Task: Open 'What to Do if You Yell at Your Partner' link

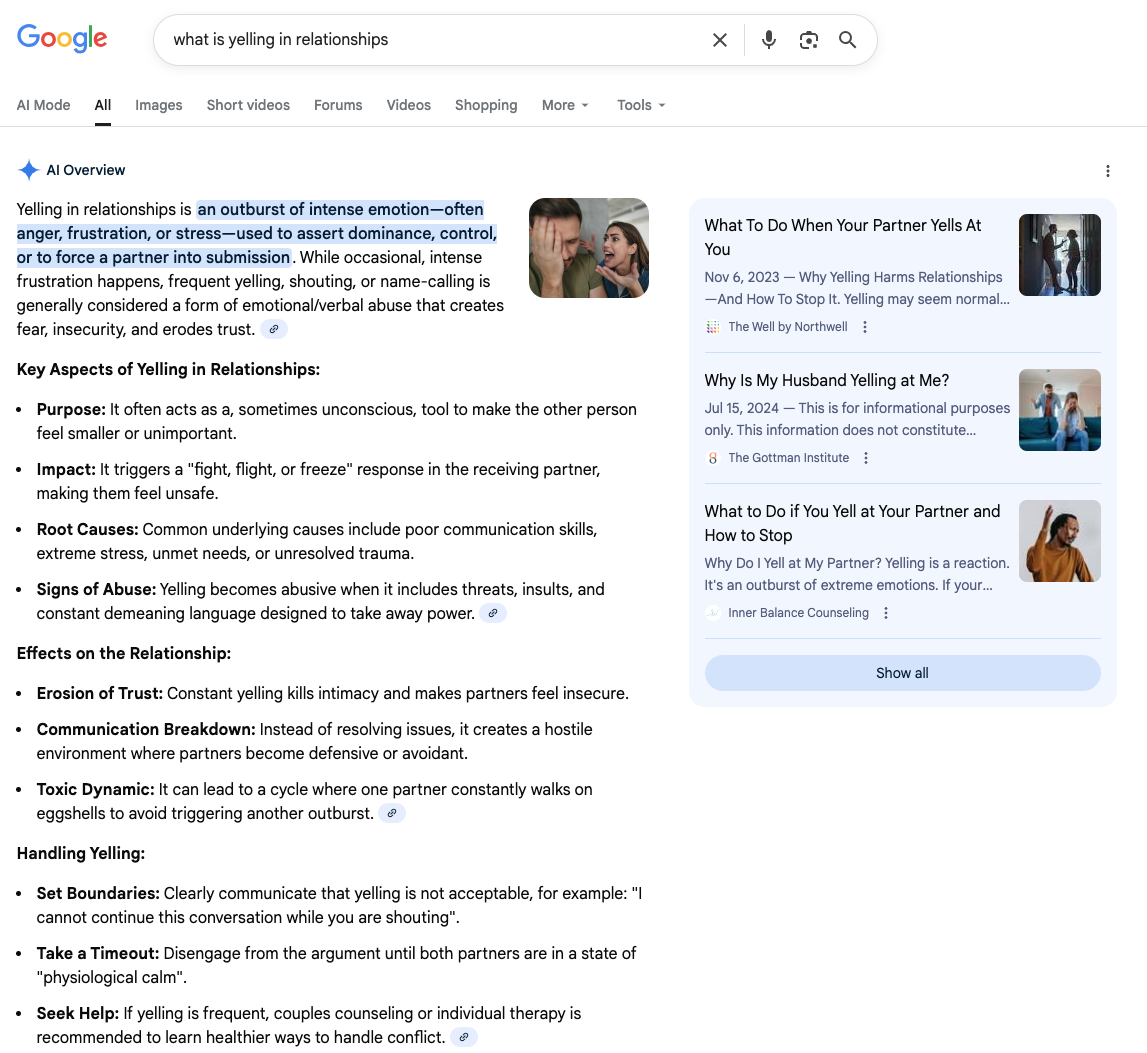Action: tap(852, 523)
